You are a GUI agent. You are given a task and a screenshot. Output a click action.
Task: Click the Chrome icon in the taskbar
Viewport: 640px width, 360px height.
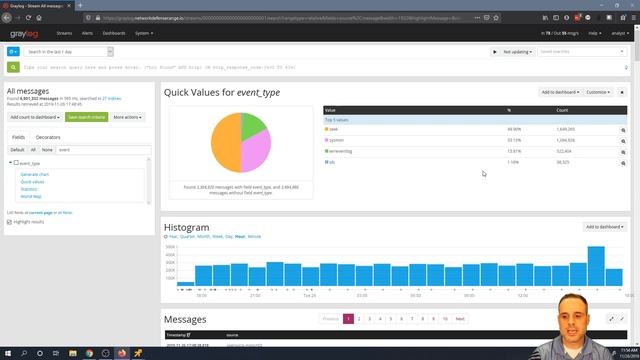89,353
